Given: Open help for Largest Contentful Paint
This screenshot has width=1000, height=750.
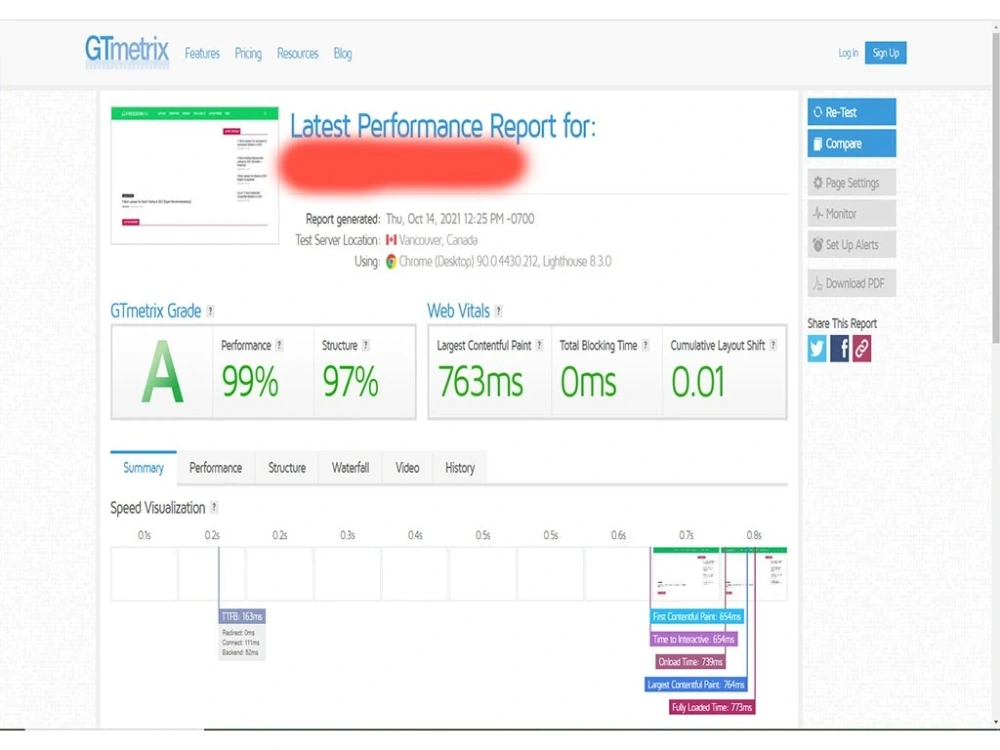Looking at the screenshot, I should [x=539, y=345].
